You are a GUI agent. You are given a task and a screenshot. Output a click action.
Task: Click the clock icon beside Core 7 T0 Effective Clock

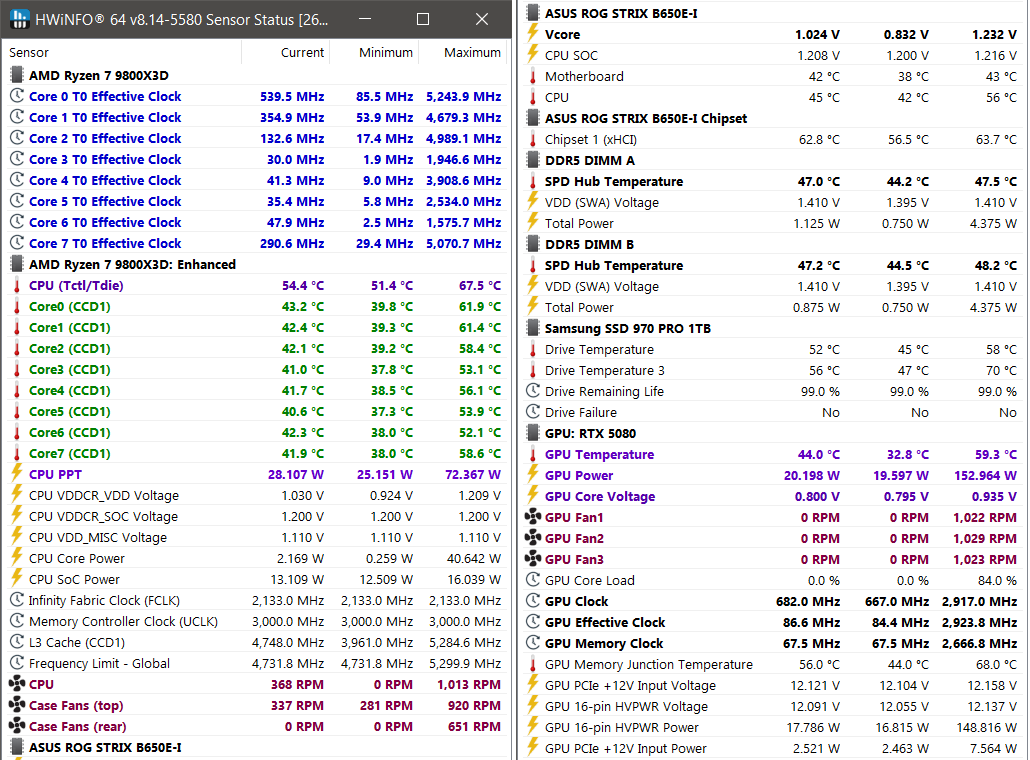point(17,243)
